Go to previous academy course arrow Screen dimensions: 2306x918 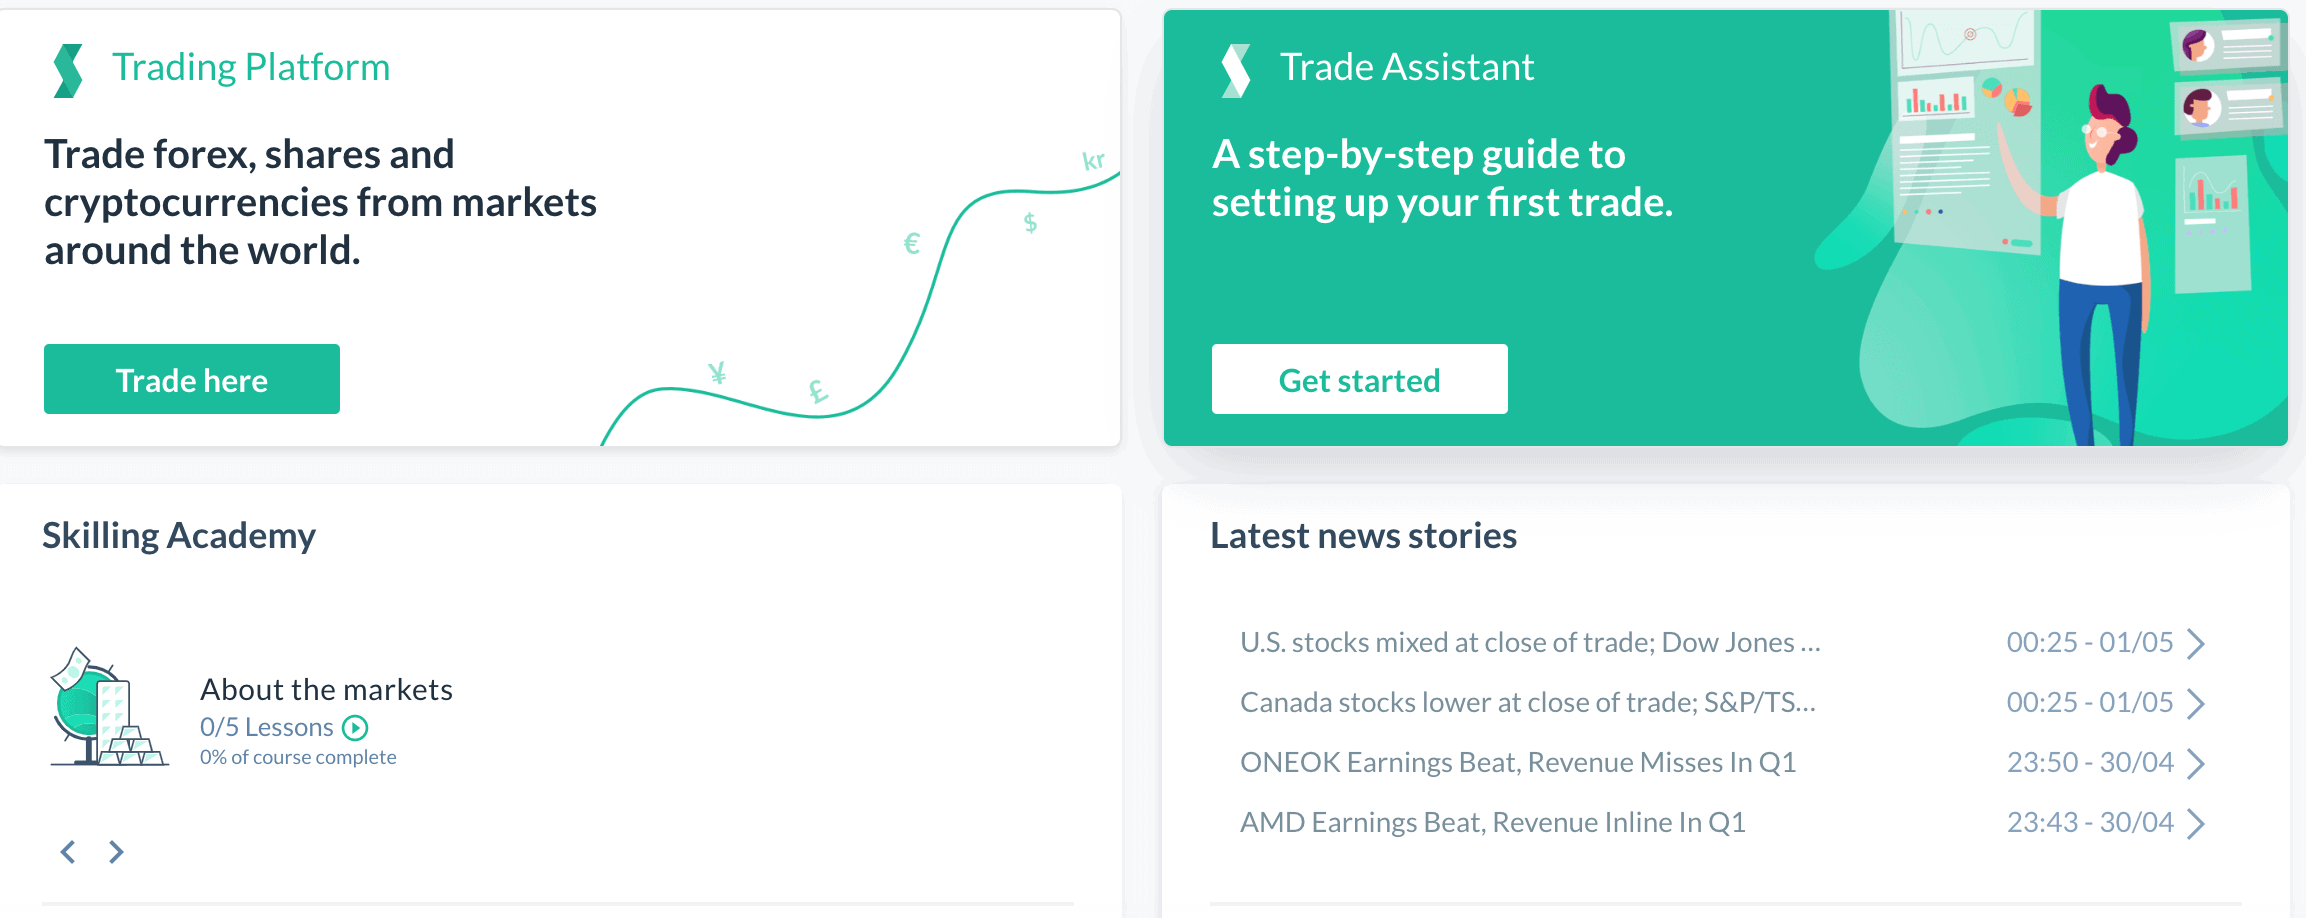(68, 852)
